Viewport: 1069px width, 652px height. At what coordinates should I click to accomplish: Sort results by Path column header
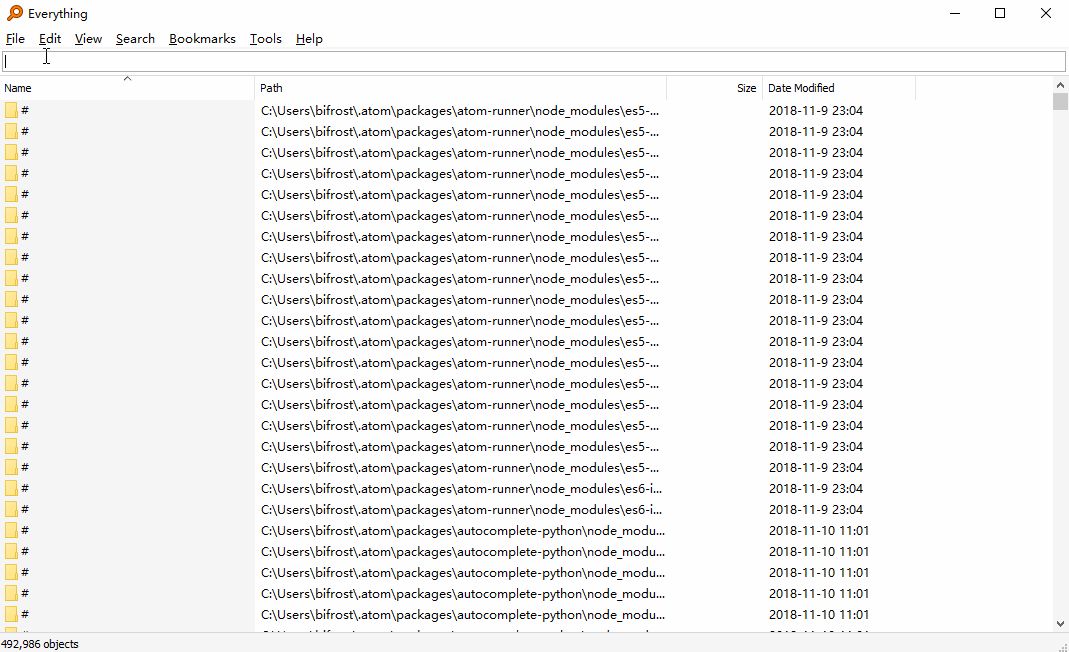coord(460,88)
